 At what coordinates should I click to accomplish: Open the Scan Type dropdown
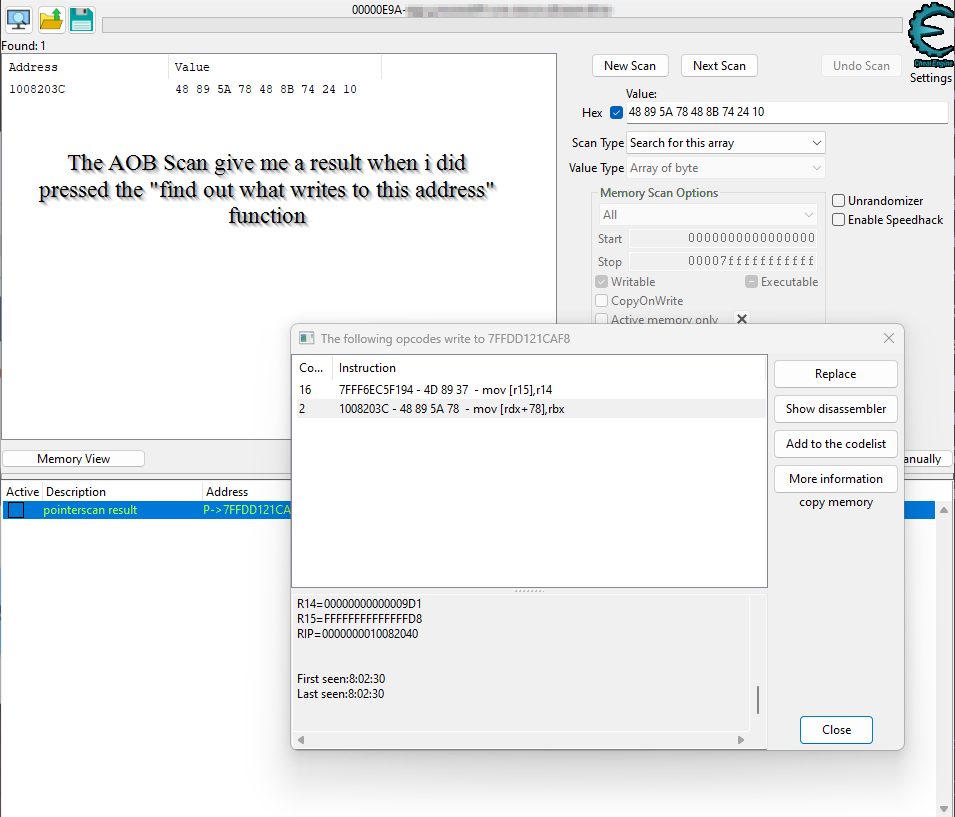click(725, 143)
